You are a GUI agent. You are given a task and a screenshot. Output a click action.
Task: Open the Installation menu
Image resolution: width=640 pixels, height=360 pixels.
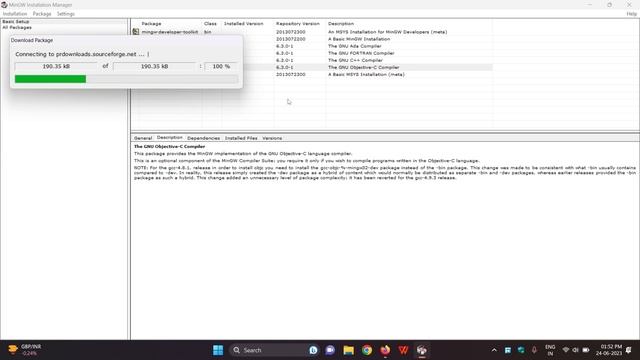point(15,14)
